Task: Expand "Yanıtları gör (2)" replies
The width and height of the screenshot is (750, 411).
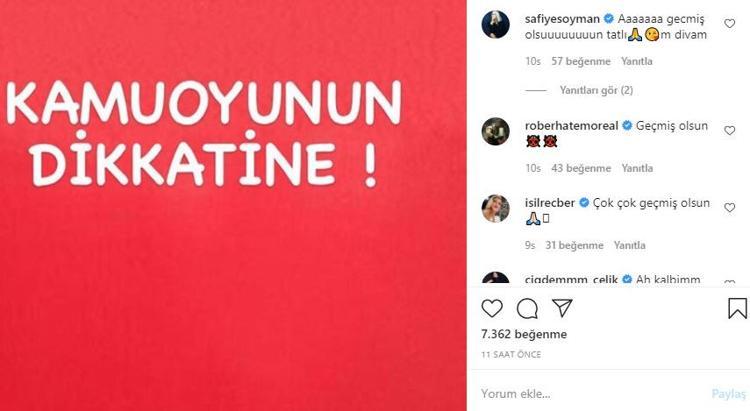Action: pyautogui.click(x=596, y=90)
